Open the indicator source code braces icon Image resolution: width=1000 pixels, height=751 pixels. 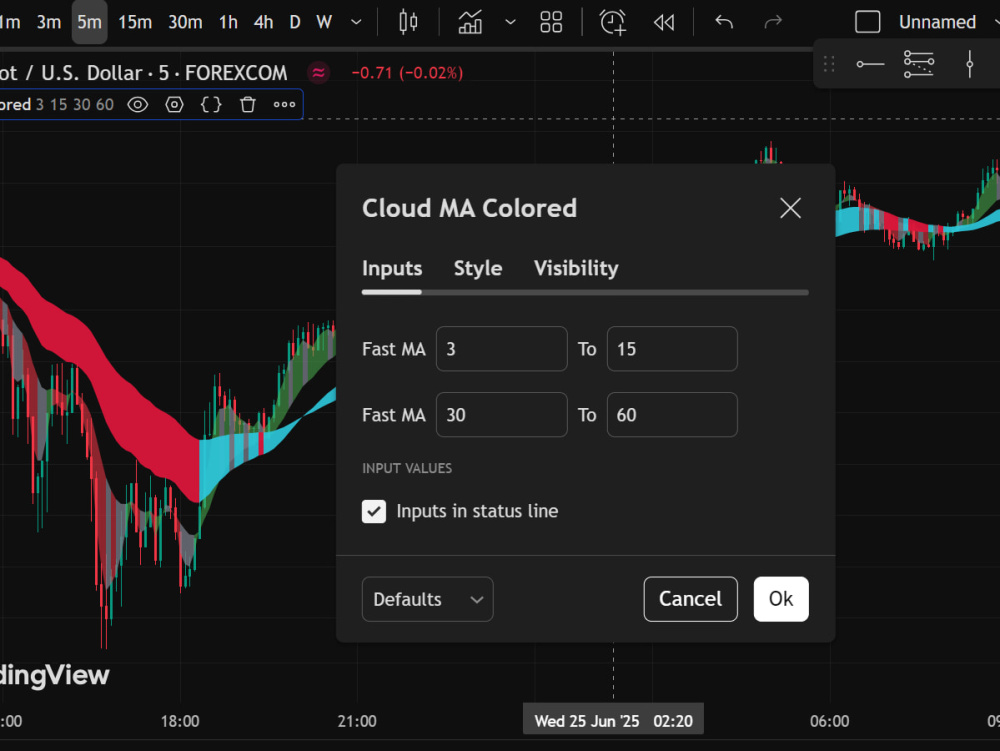pos(211,105)
